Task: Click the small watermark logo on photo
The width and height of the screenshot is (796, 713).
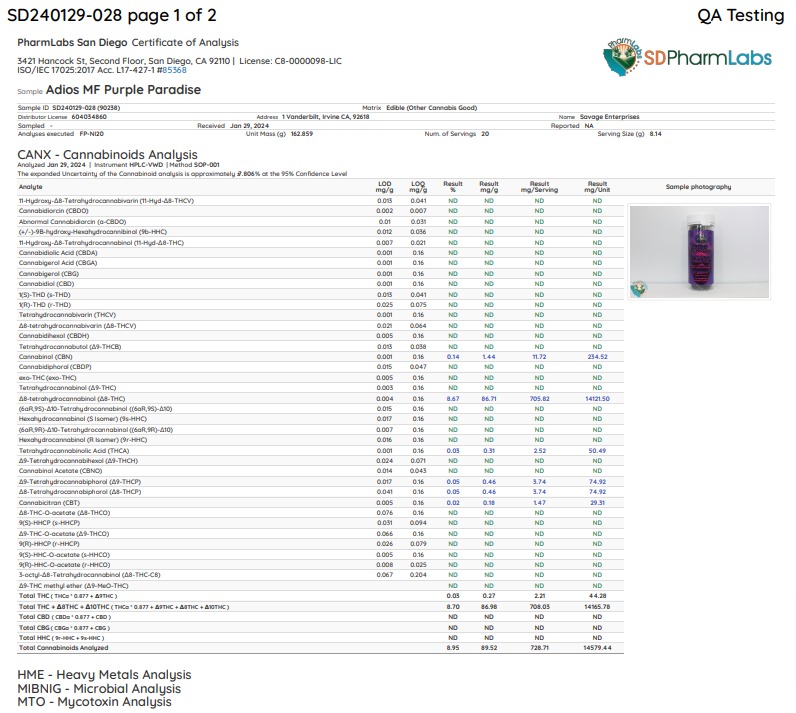Action: 639,289
